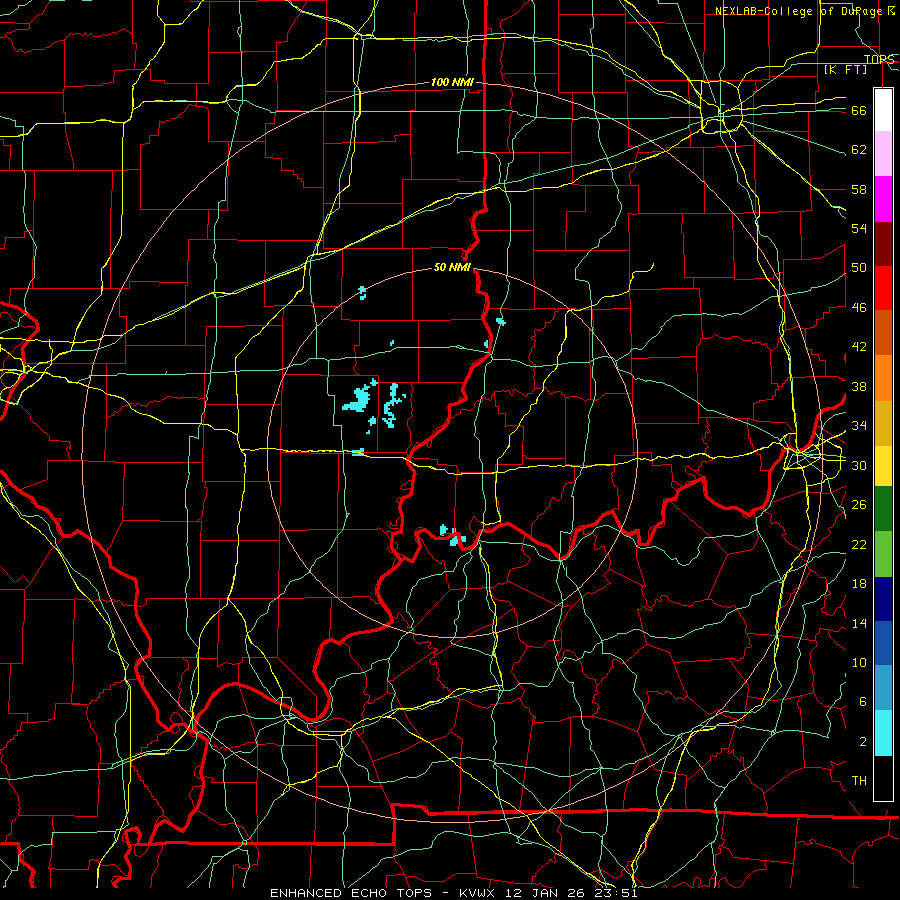
Task: Click the TOPS legend heading
Action: click(x=879, y=59)
